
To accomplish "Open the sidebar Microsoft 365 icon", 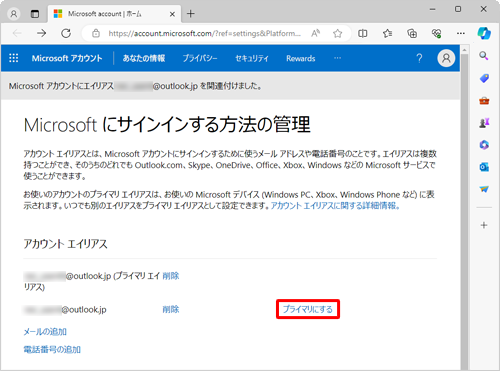I will 484,145.
